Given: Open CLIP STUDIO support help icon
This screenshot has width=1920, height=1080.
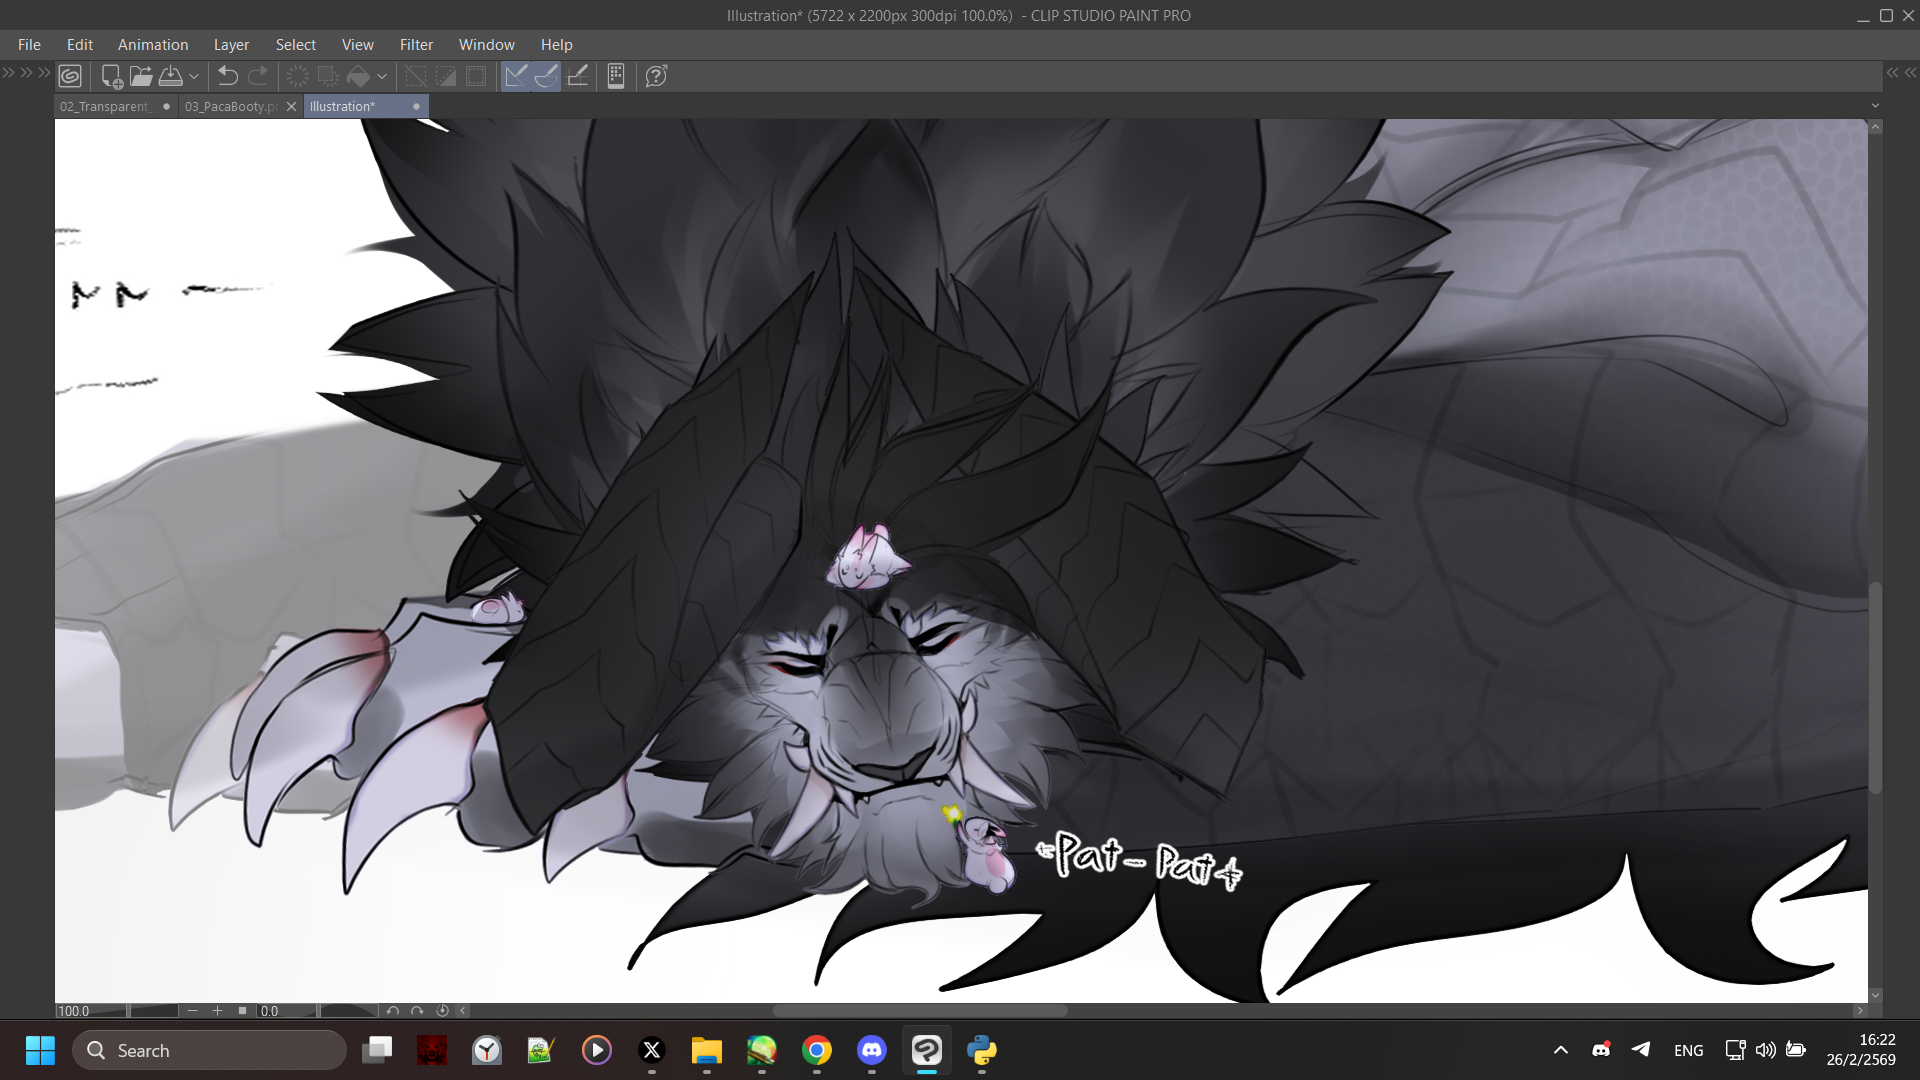Looking at the screenshot, I should coord(656,76).
